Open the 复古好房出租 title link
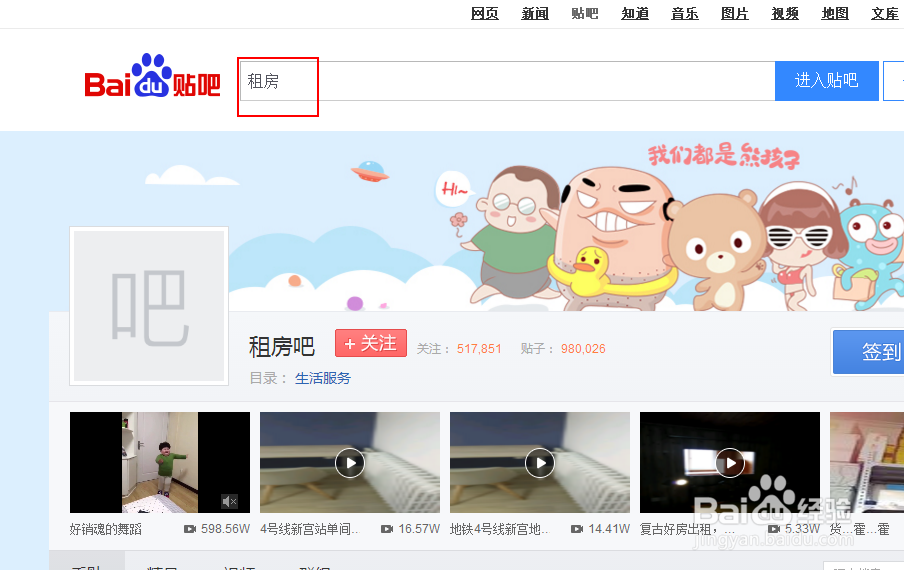 tap(687, 529)
